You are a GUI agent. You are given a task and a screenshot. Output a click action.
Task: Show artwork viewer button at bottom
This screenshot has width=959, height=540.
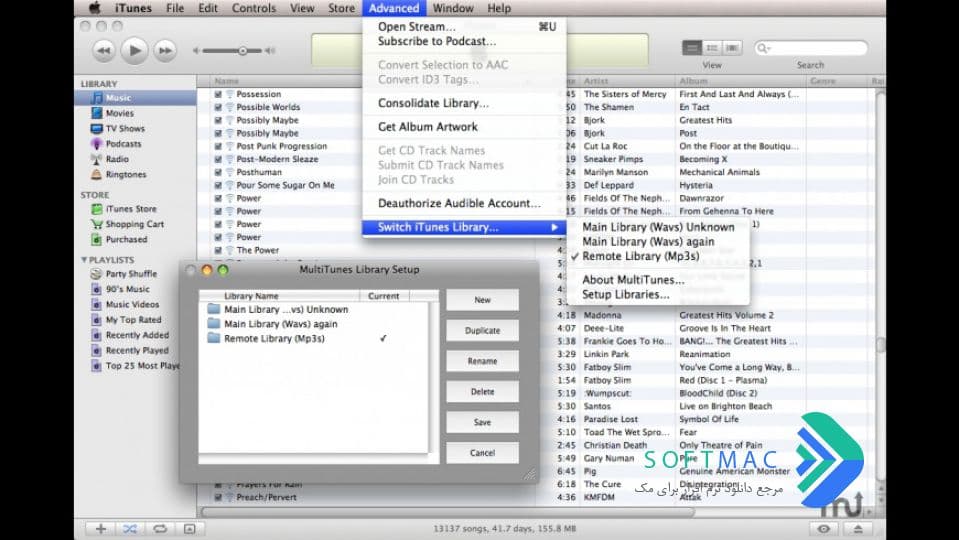tap(190, 528)
